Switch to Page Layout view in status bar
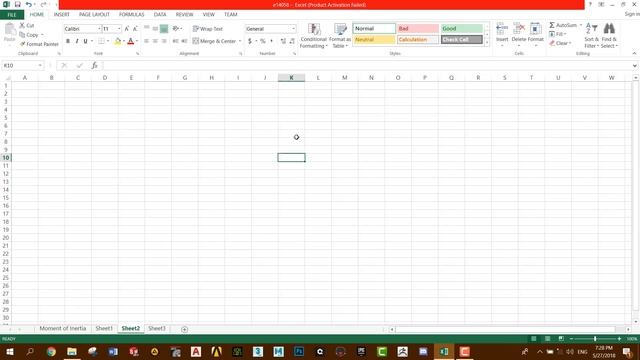 click(x=547, y=339)
